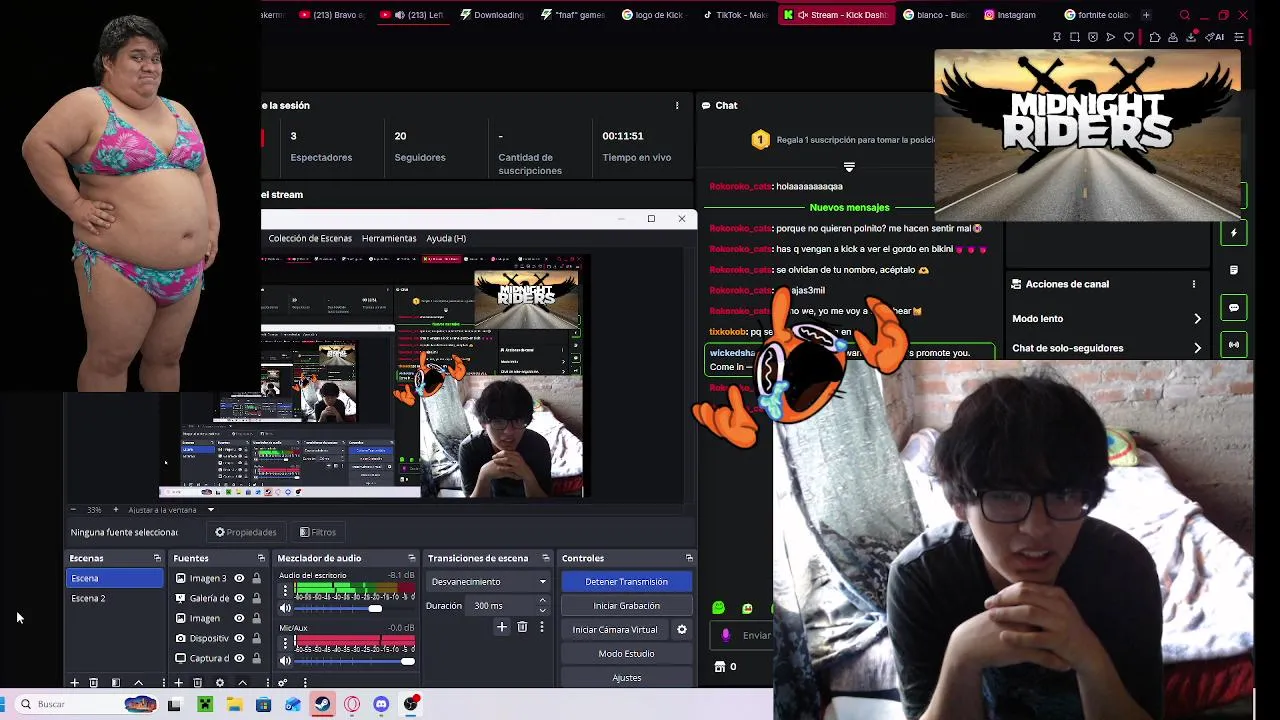Open the stream session three-dot menu
Image resolution: width=1280 pixels, height=720 pixels.
pos(677,105)
